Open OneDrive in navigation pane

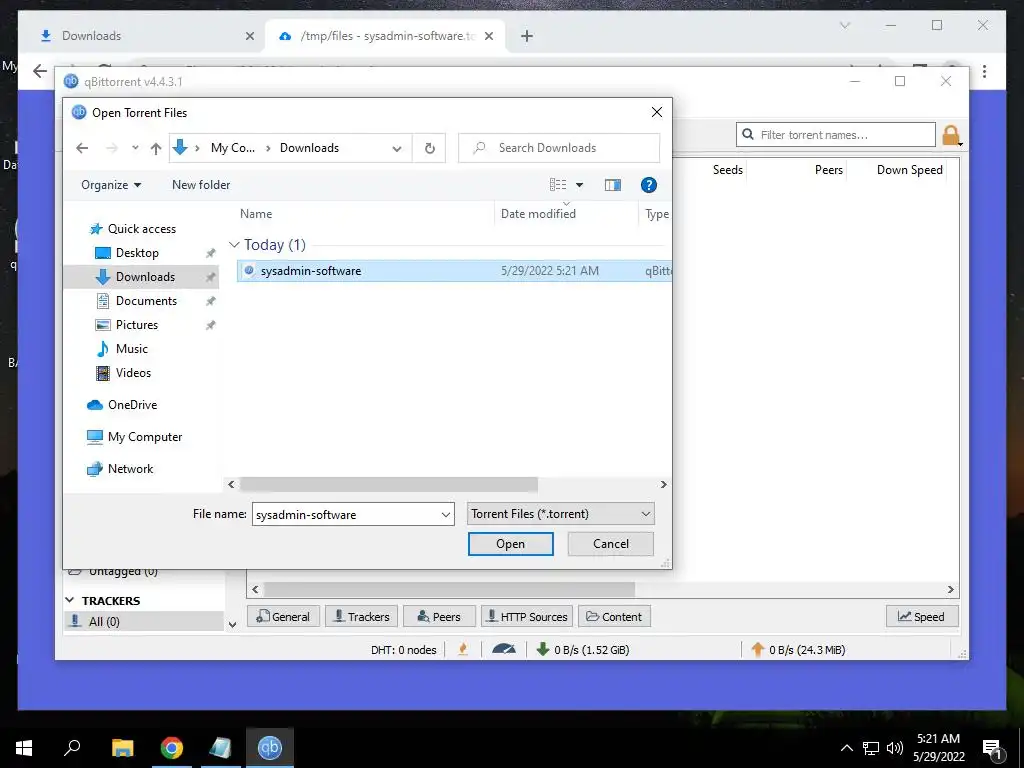pos(133,405)
